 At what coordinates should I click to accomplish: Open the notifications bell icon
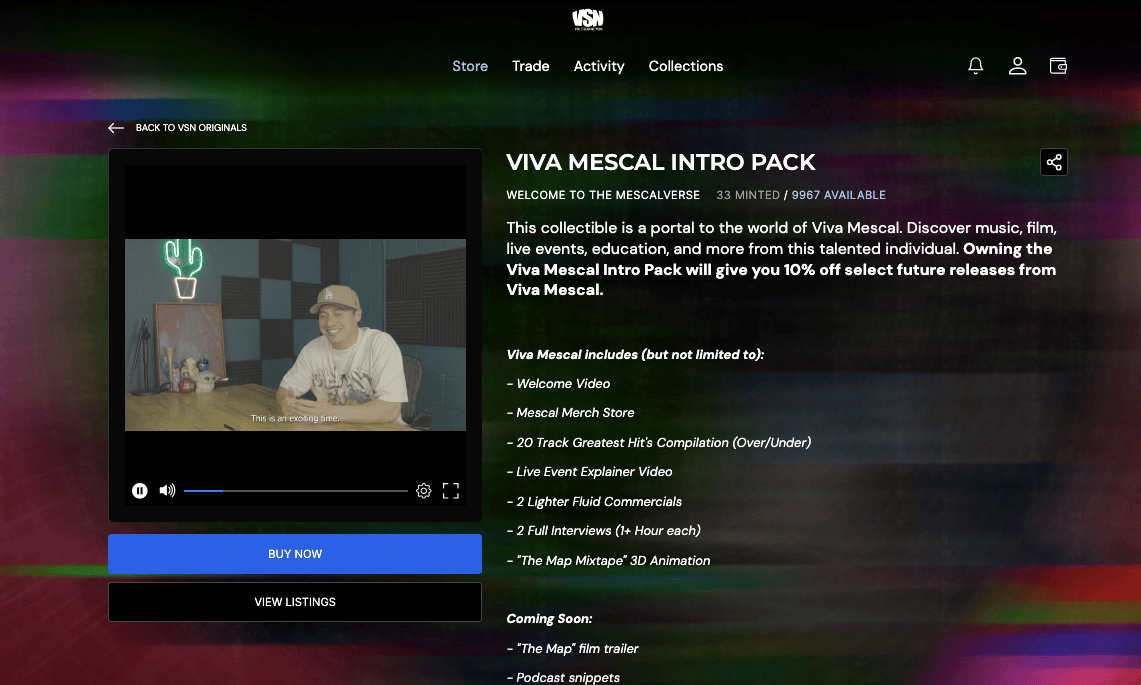(x=975, y=66)
